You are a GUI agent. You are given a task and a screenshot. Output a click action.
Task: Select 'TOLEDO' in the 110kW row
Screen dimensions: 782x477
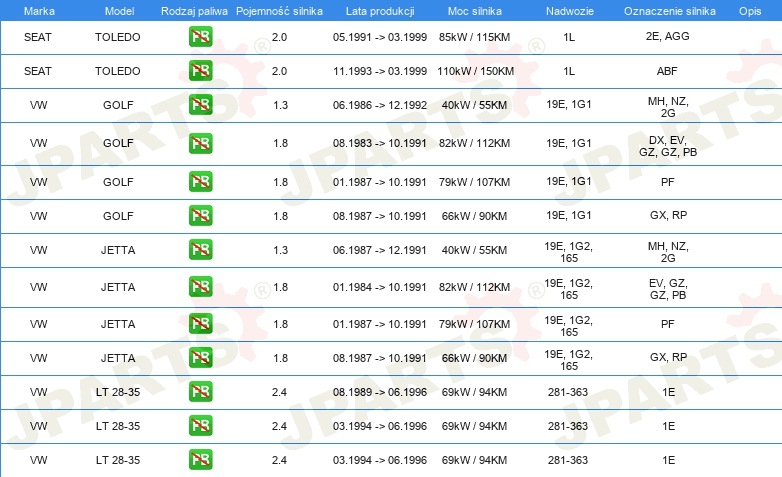(x=118, y=71)
